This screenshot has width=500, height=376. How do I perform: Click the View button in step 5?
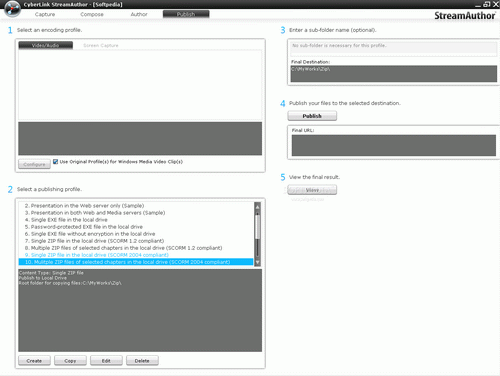click(x=312, y=190)
